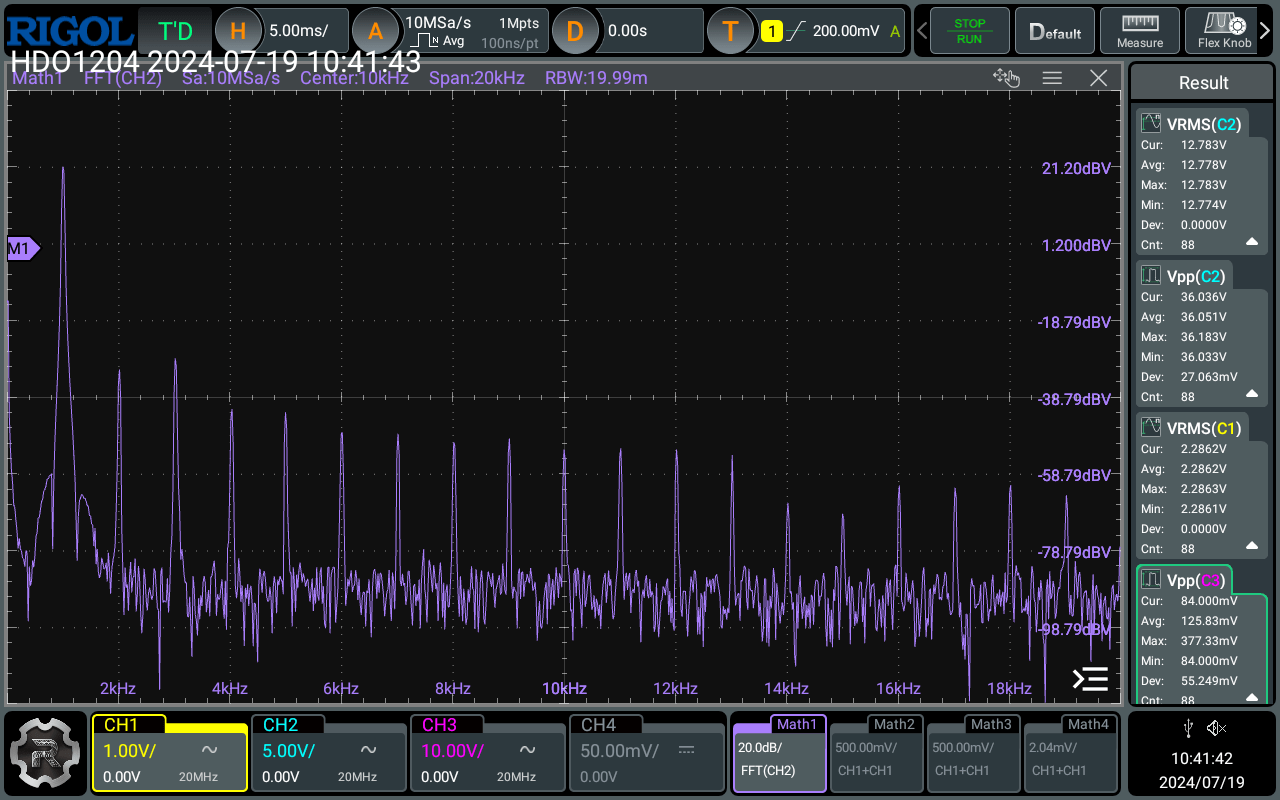Open the Delay (D) settings
This screenshot has width=1280, height=800.
tap(574, 31)
